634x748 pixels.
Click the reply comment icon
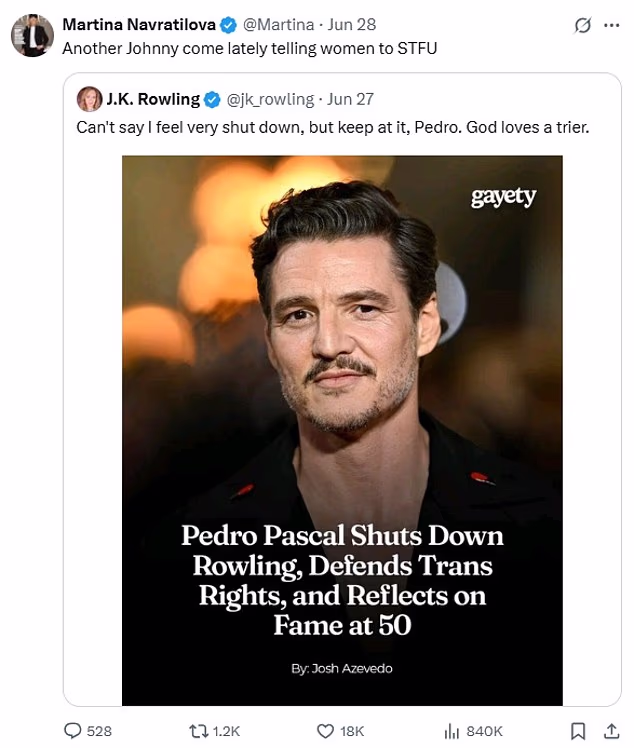pos(73,731)
